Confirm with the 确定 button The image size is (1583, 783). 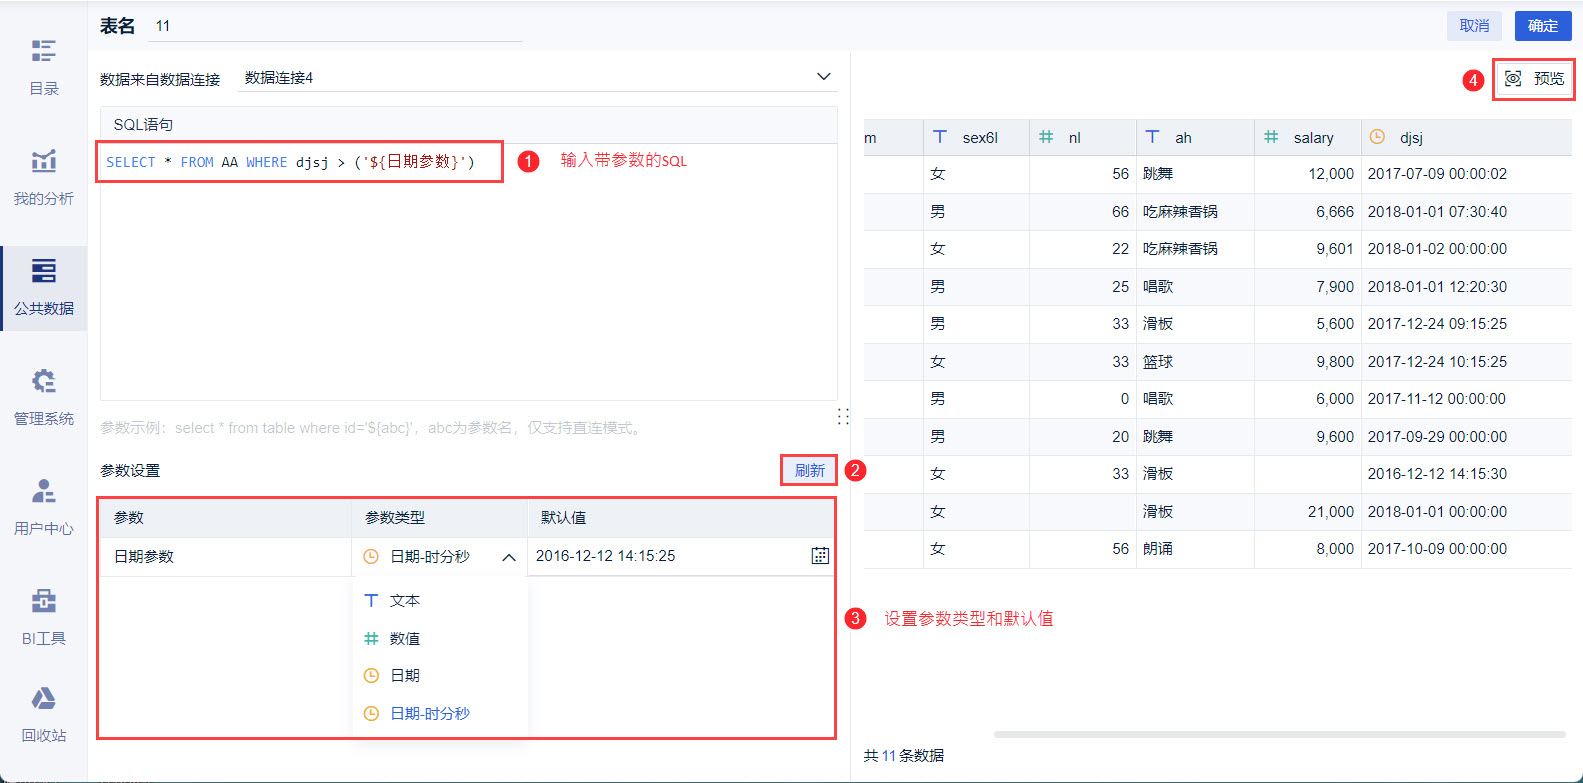(x=1543, y=26)
